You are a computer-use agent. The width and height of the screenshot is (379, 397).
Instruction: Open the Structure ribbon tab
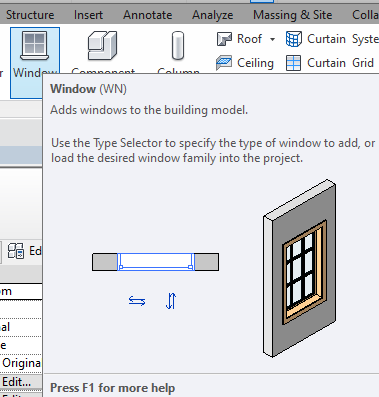(x=30, y=15)
